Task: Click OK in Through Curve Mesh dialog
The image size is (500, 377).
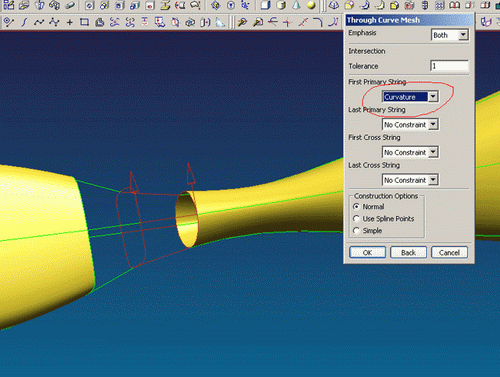Action: pyautogui.click(x=367, y=252)
